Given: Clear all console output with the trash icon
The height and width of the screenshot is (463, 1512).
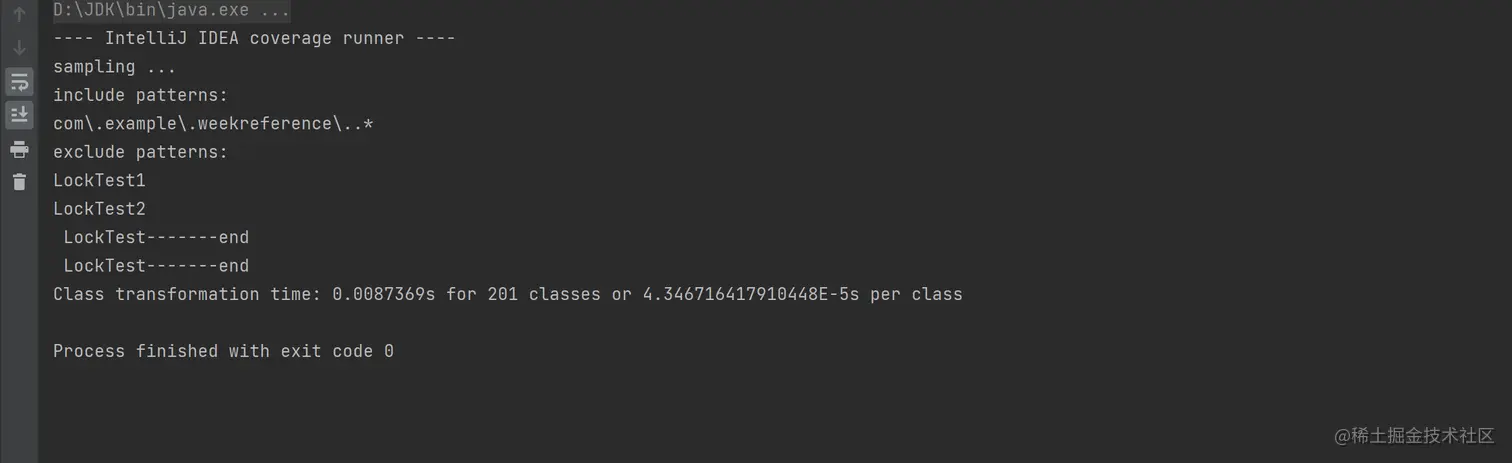Looking at the screenshot, I should point(19,182).
